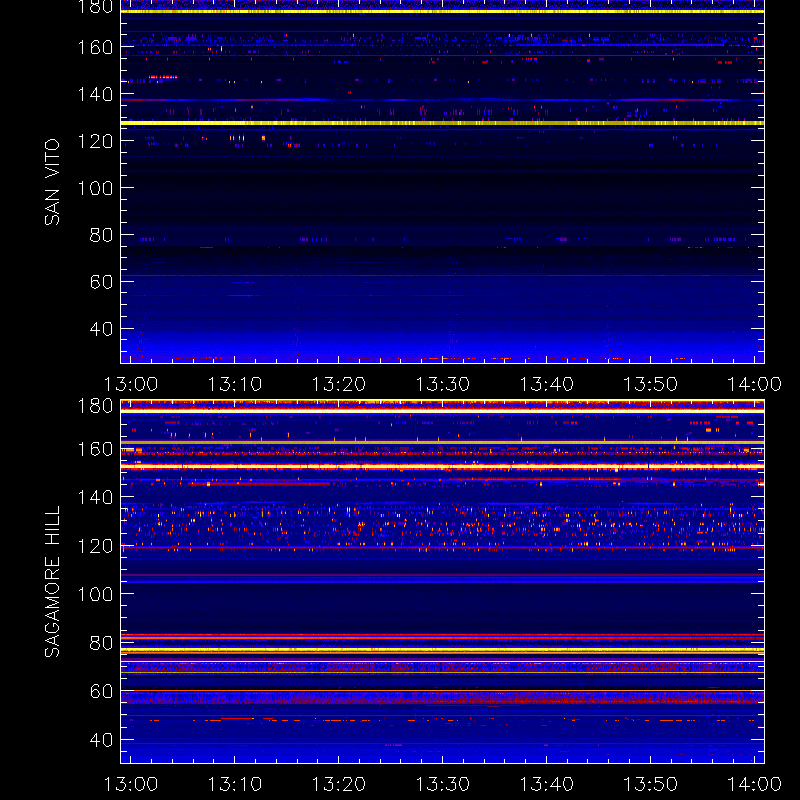This screenshot has width=800, height=800.
Task: Pick the 160 label on Sagamore Hill axis
Action: [95, 449]
